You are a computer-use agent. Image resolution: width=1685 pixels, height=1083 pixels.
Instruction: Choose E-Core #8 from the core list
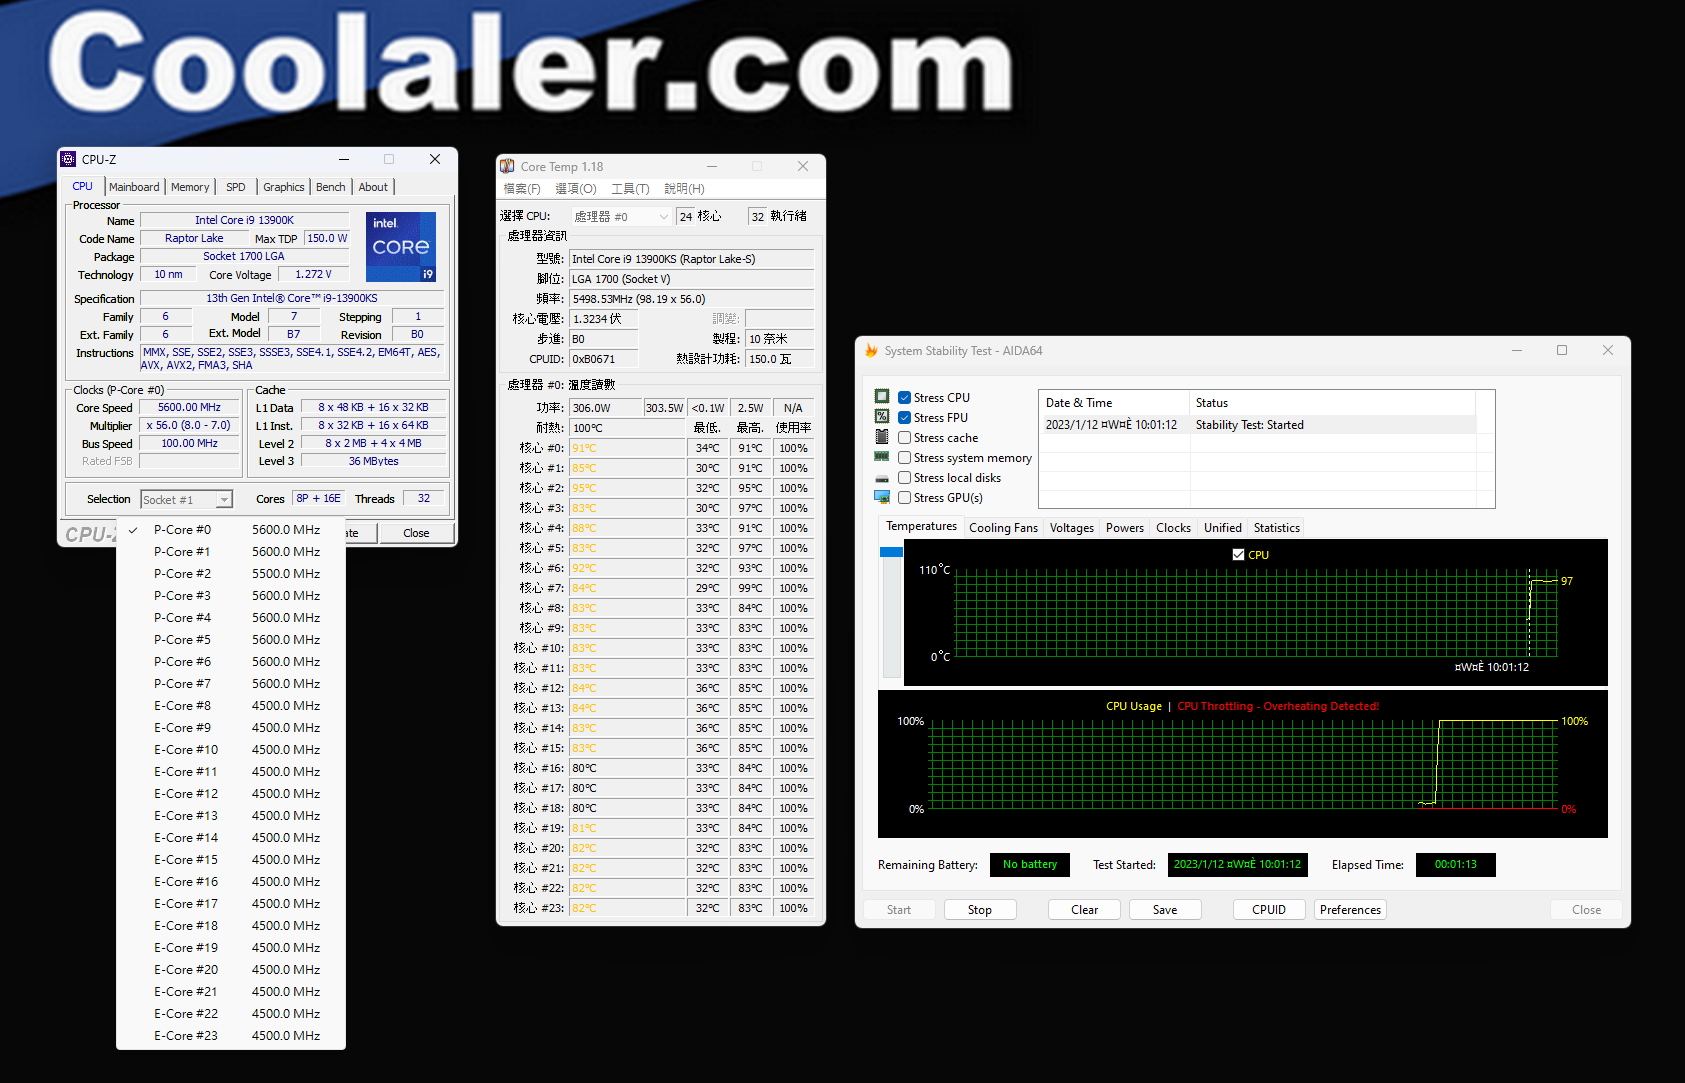click(231, 706)
